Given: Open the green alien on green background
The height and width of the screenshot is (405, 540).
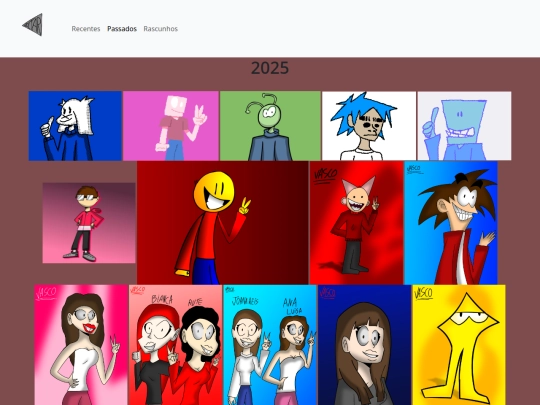Looking at the screenshot, I should click(x=270, y=126).
